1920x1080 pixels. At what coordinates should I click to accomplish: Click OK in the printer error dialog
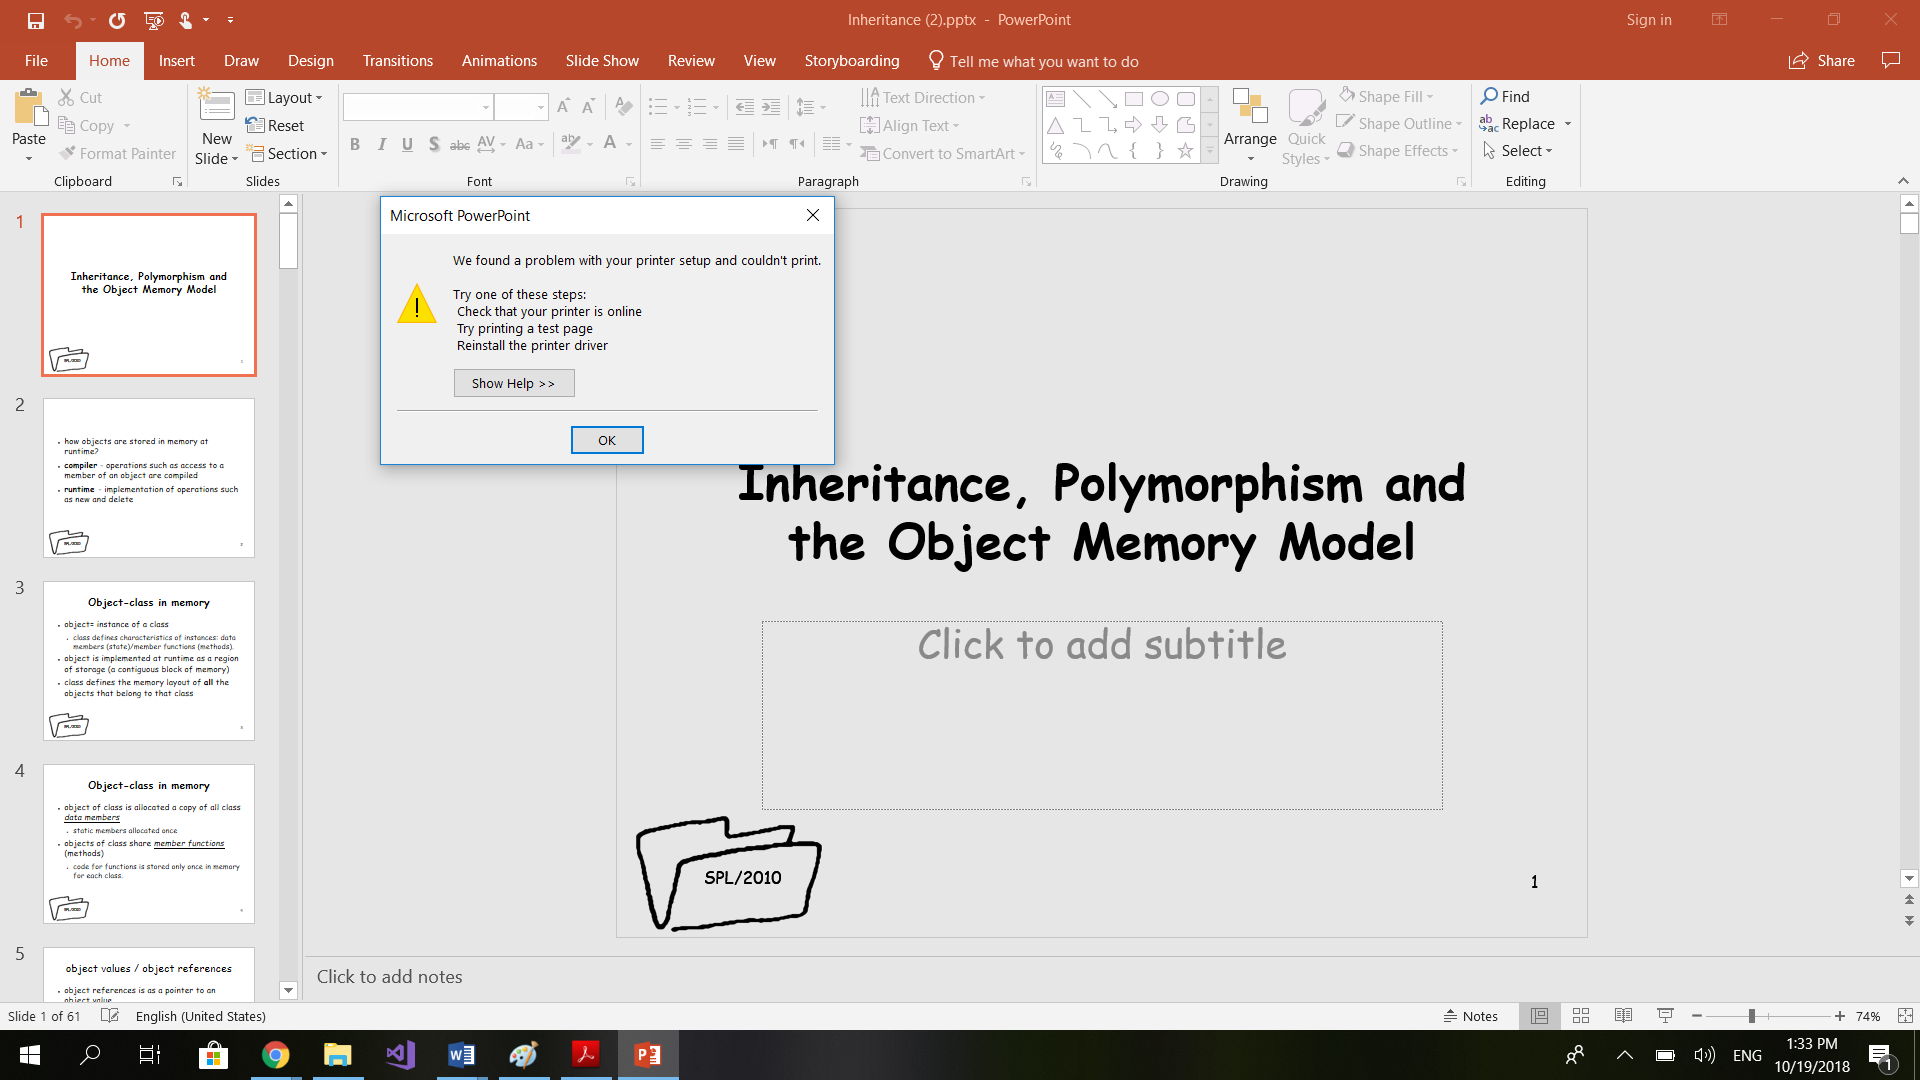607,440
